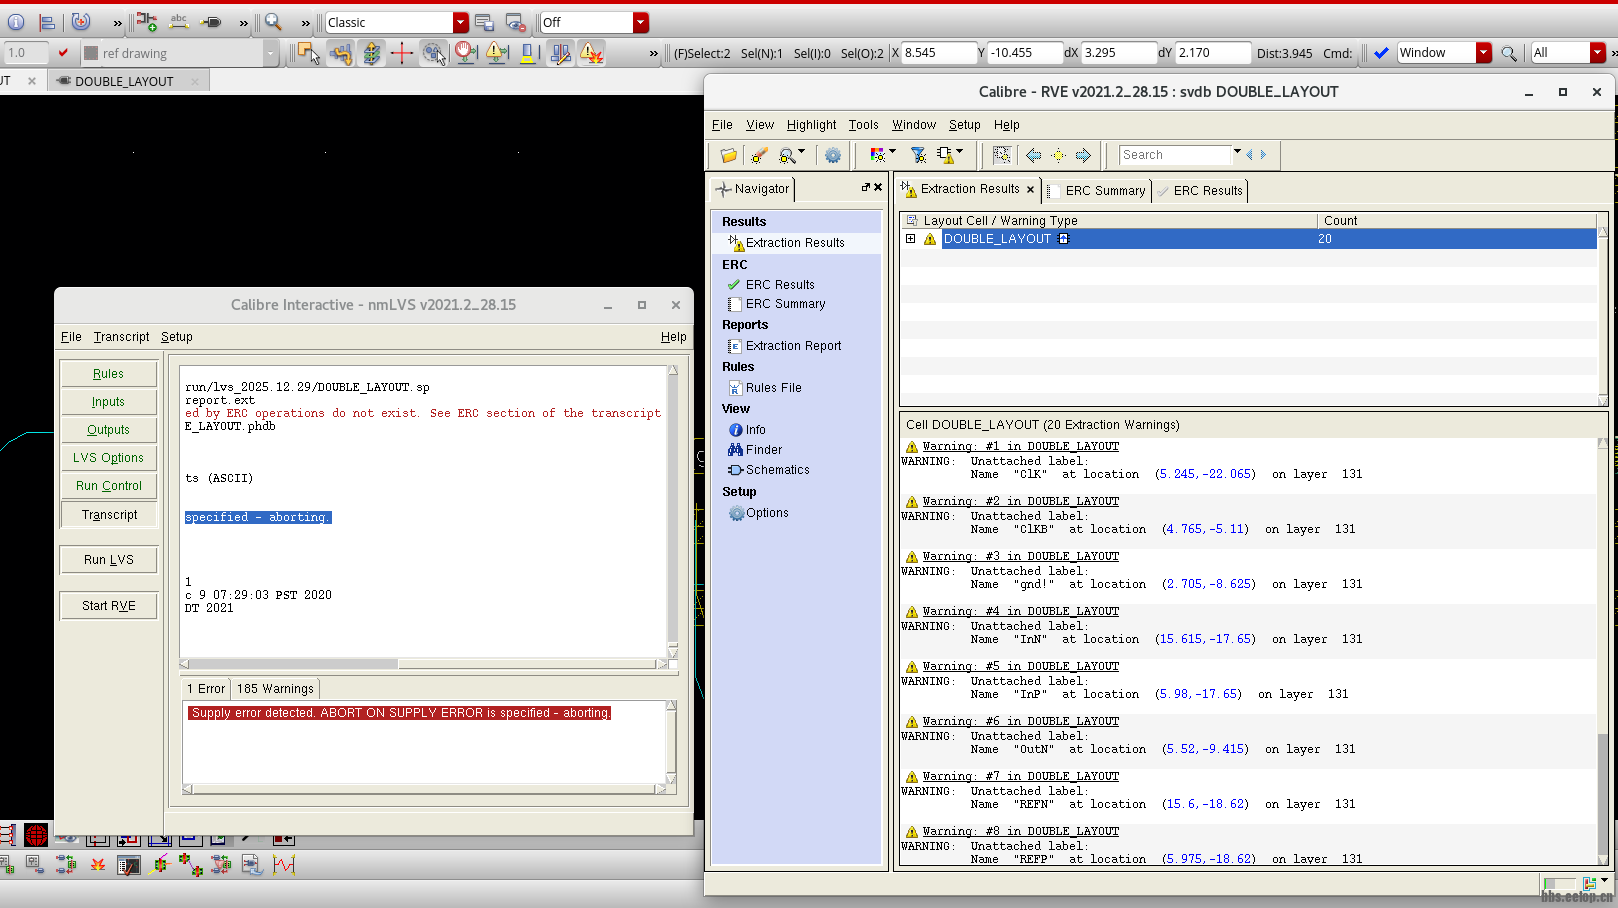Open the Classic workspace dropdown

460,22
